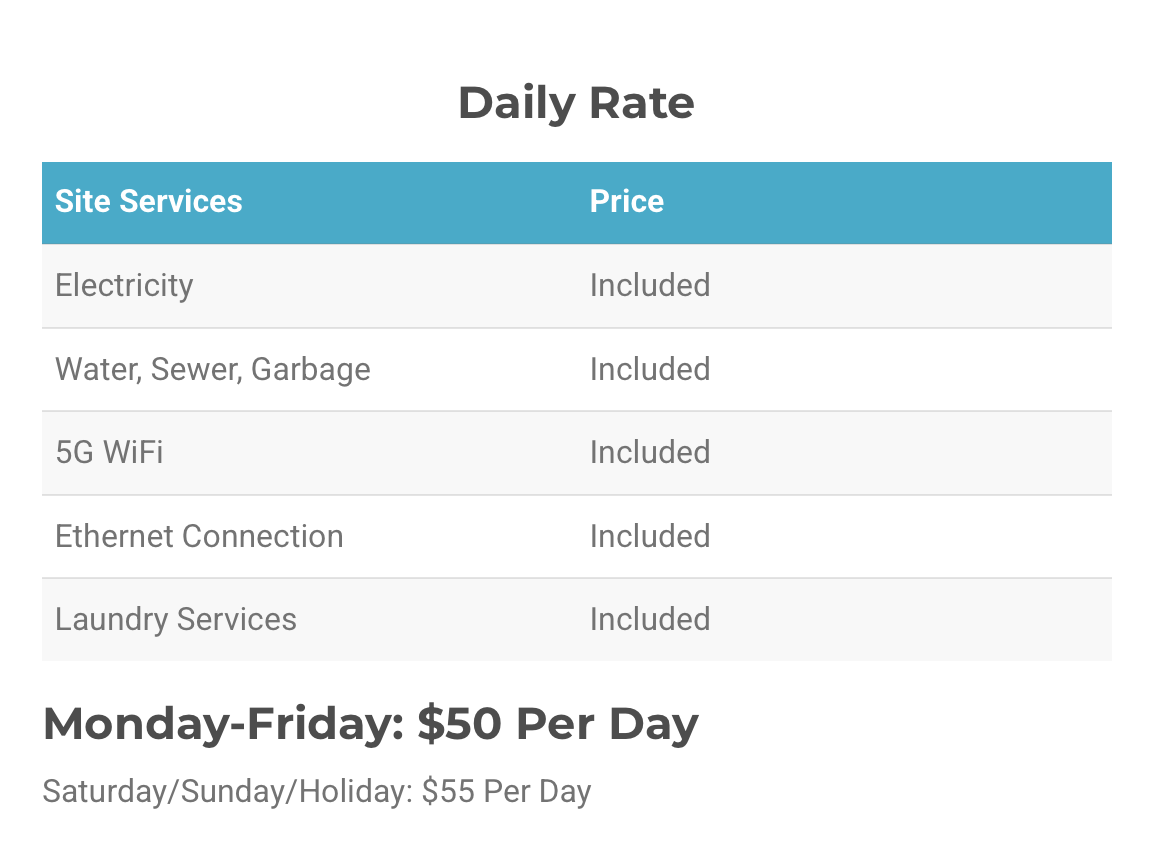The height and width of the screenshot is (848, 1152).
Task: Click Included price for 5G WiFi
Action: tap(650, 452)
